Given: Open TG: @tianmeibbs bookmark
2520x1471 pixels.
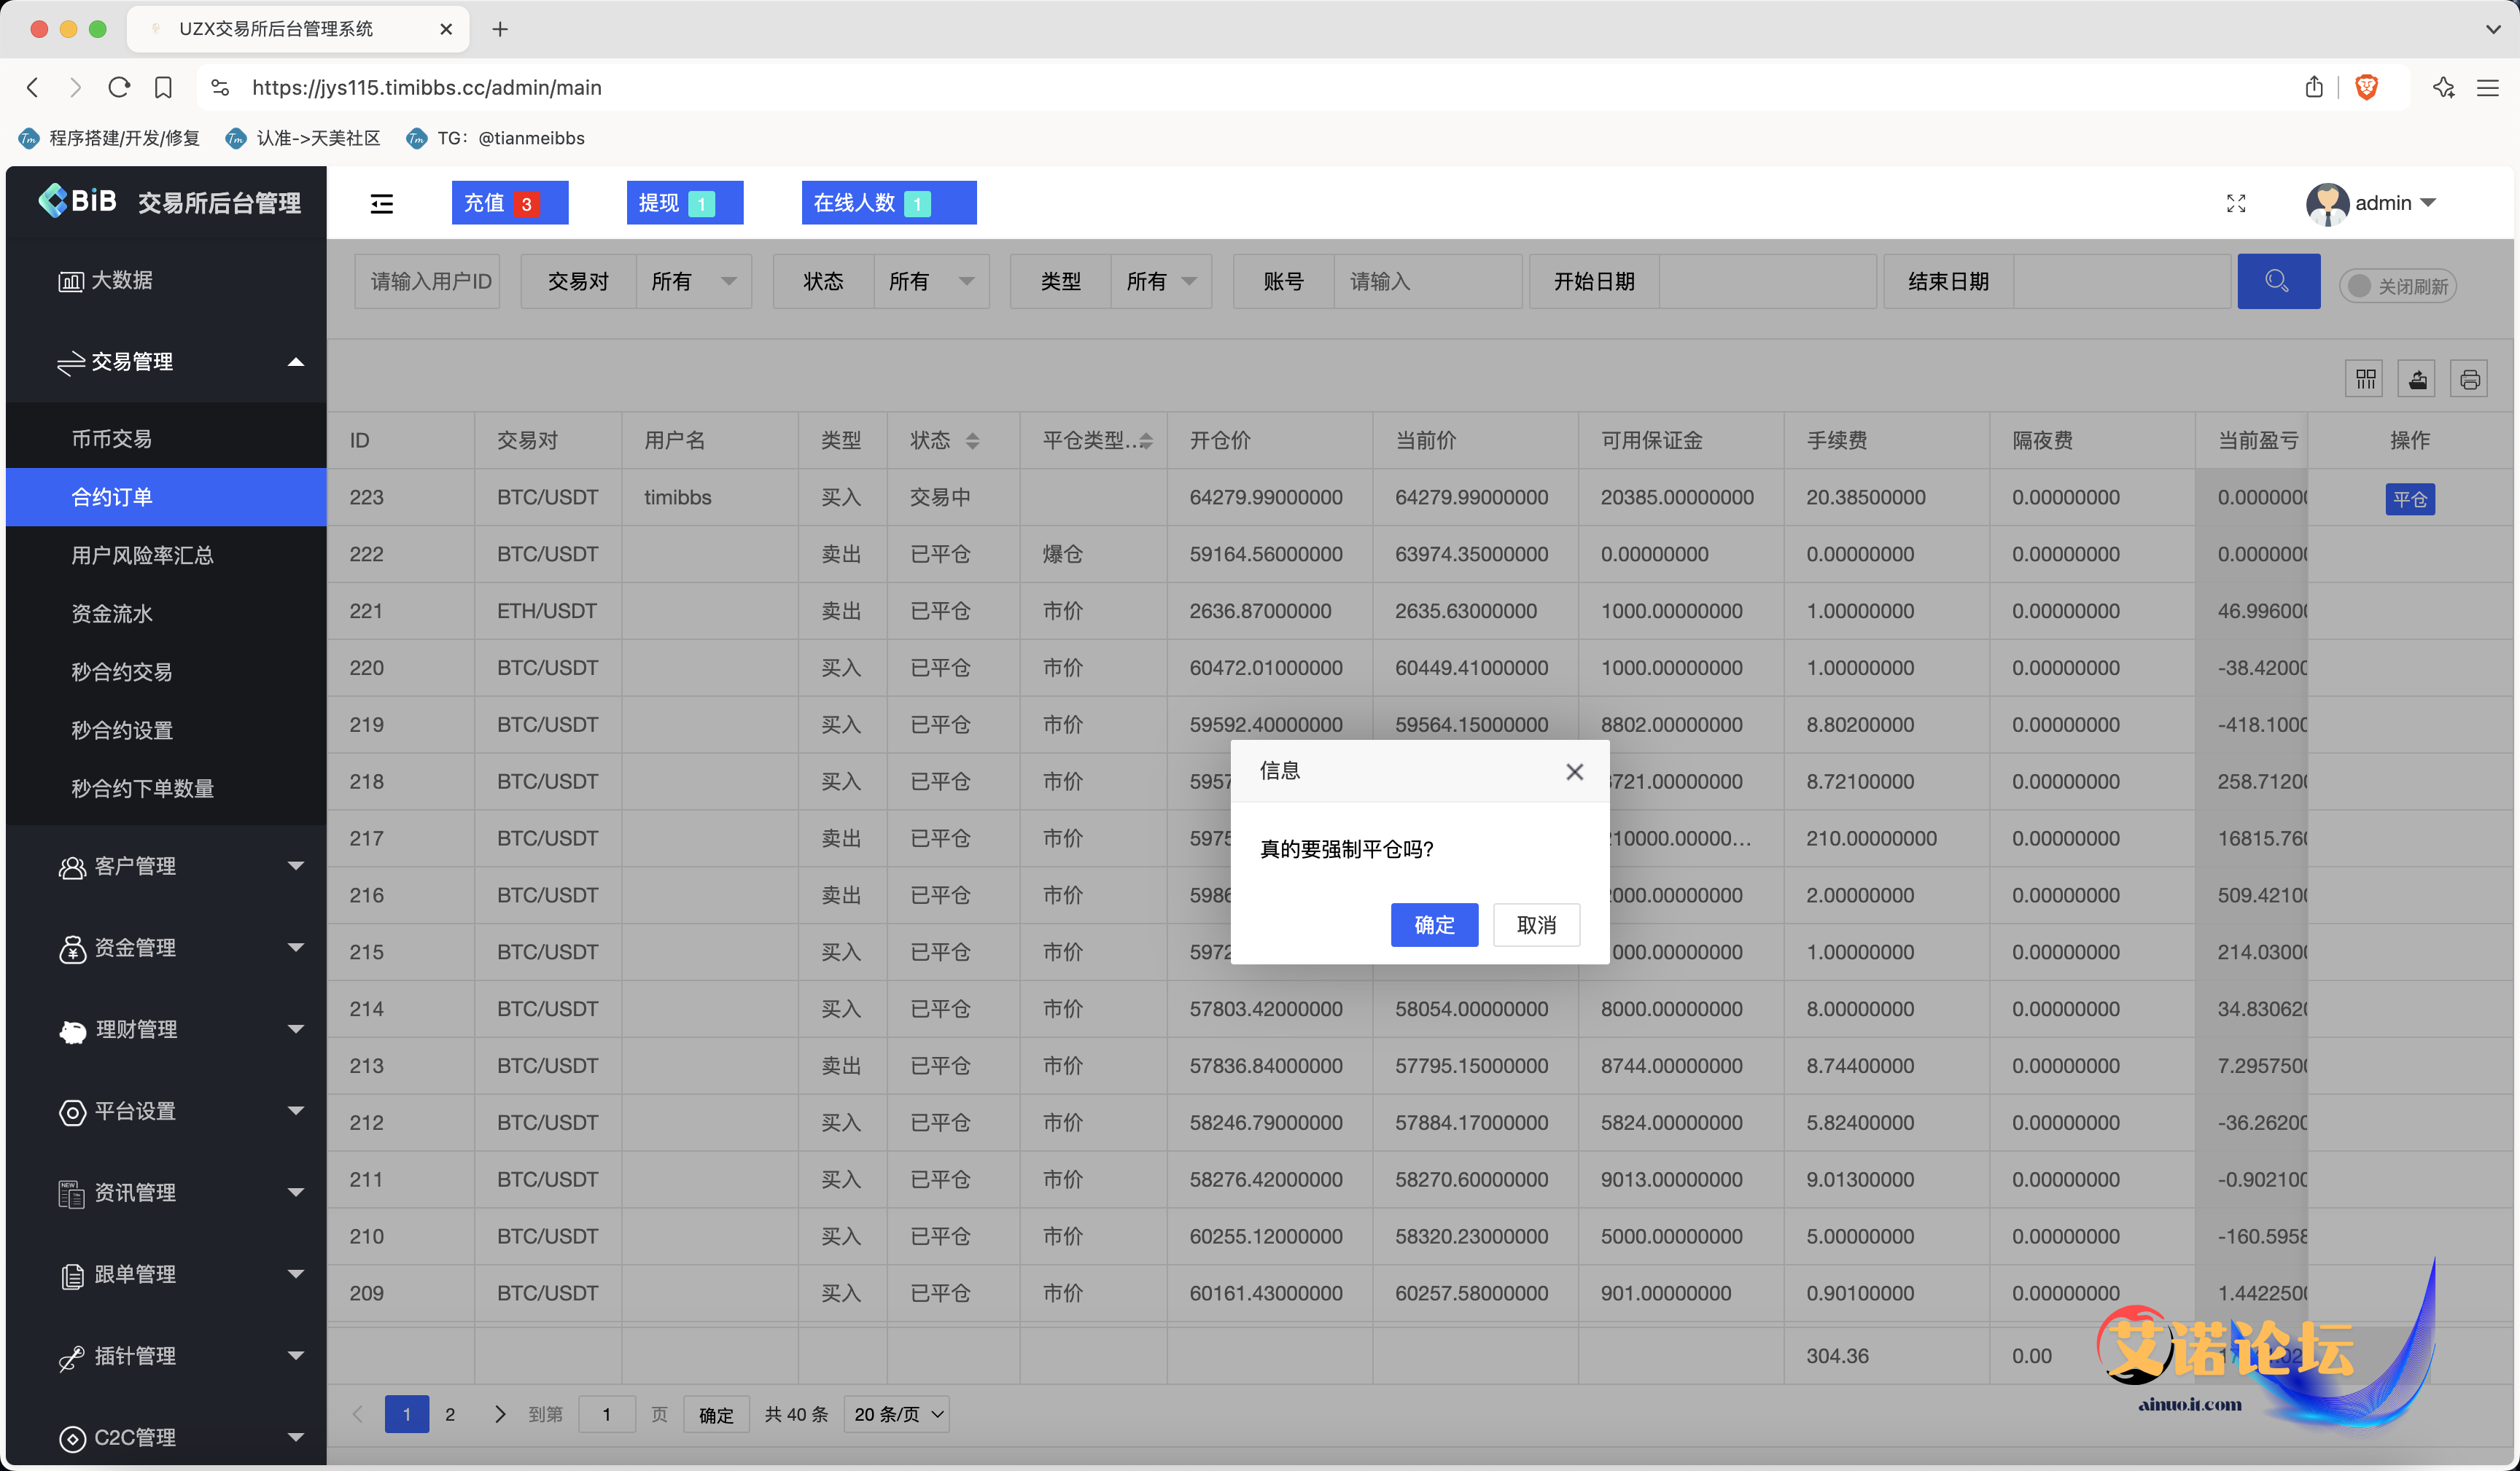Looking at the screenshot, I should (x=496, y=138).
